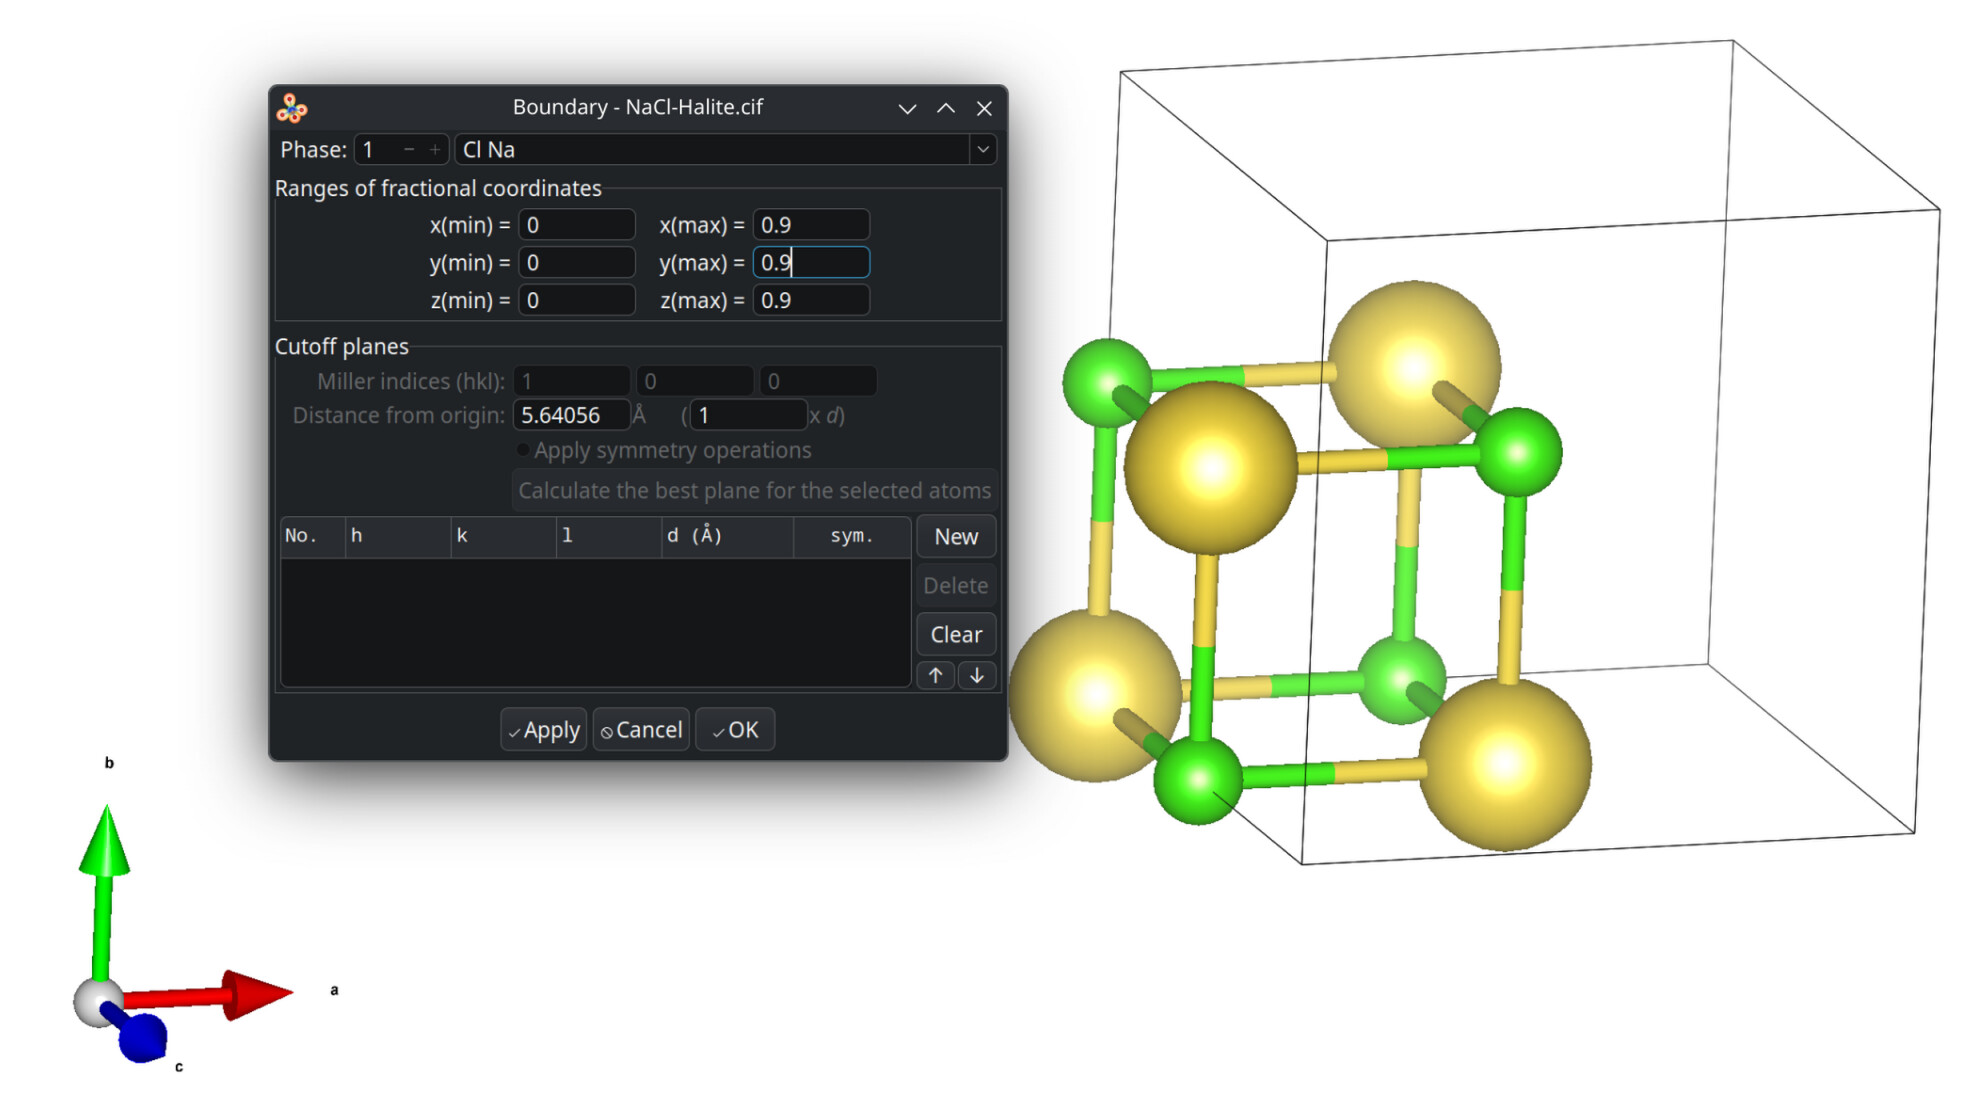Confirm boundary settings with OK

coord(735,730)
